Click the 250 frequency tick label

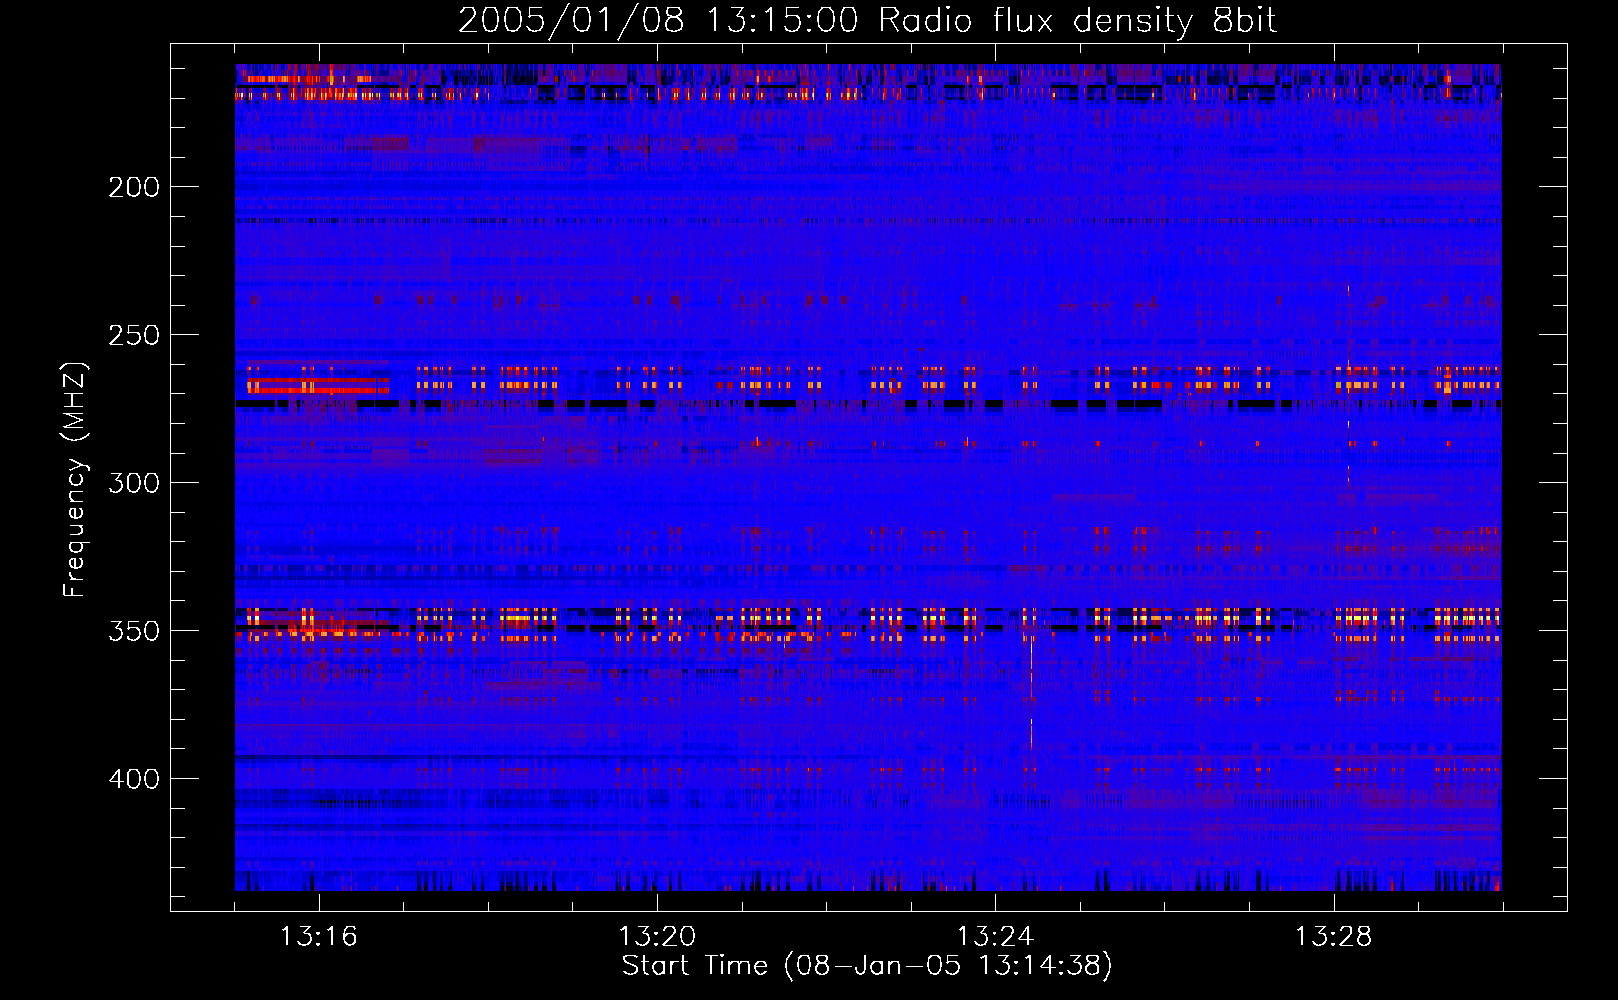coord(134,335)
